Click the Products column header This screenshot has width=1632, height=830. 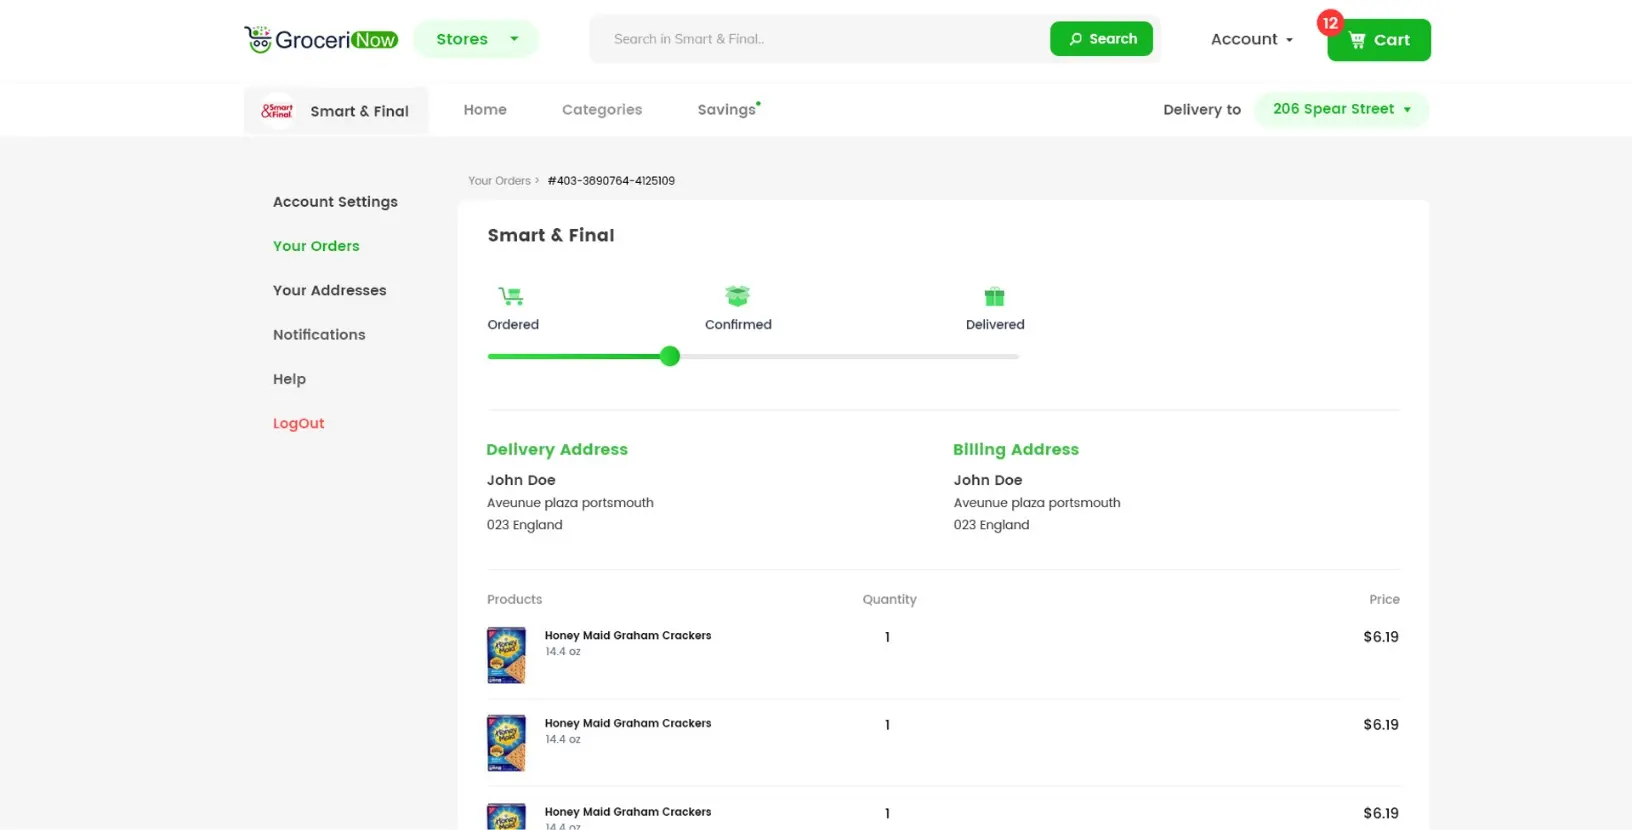(514, 600)
